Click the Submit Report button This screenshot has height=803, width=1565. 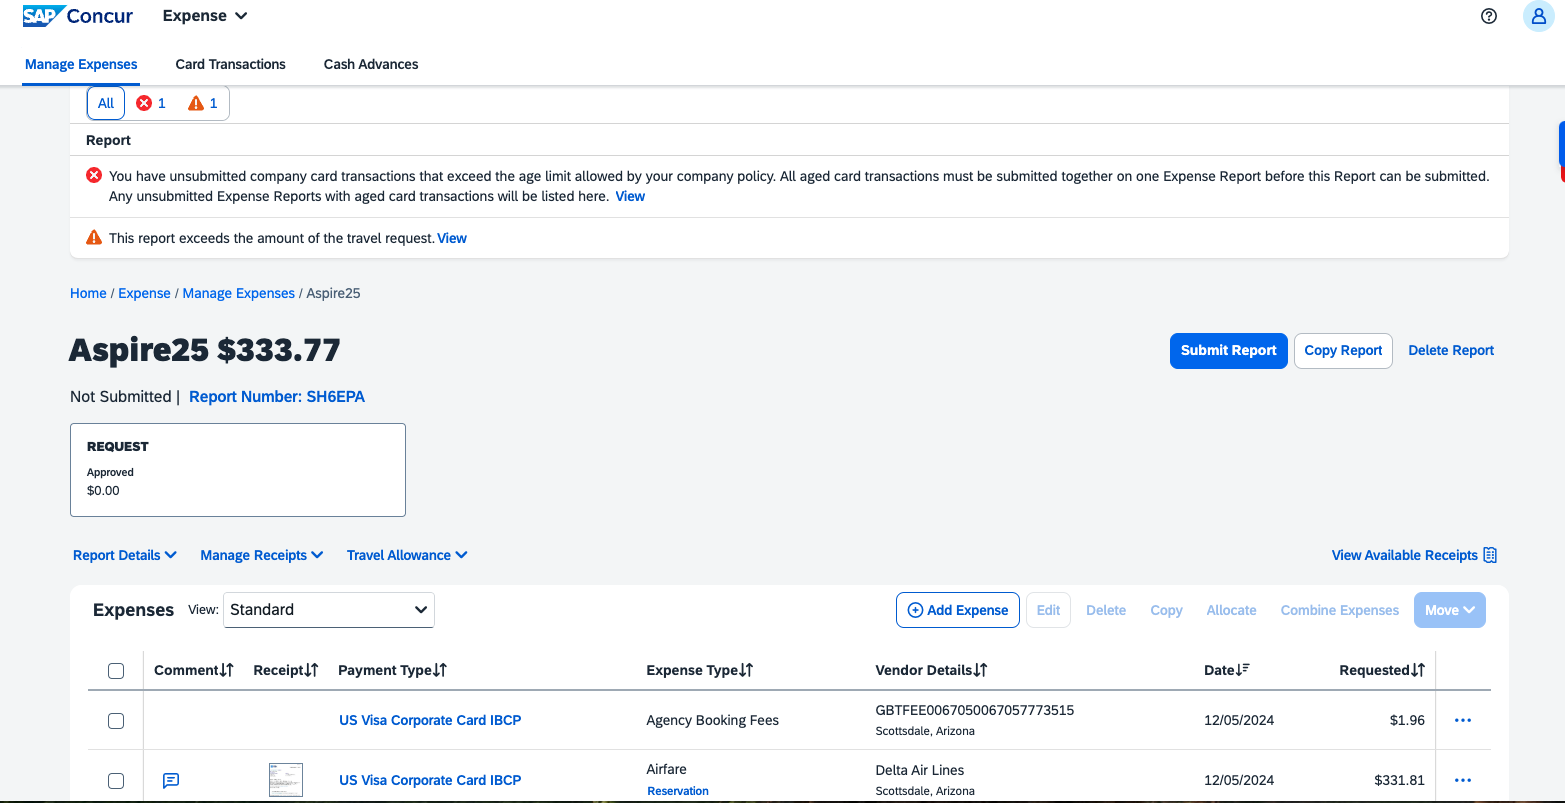[x=1229, y=350]
